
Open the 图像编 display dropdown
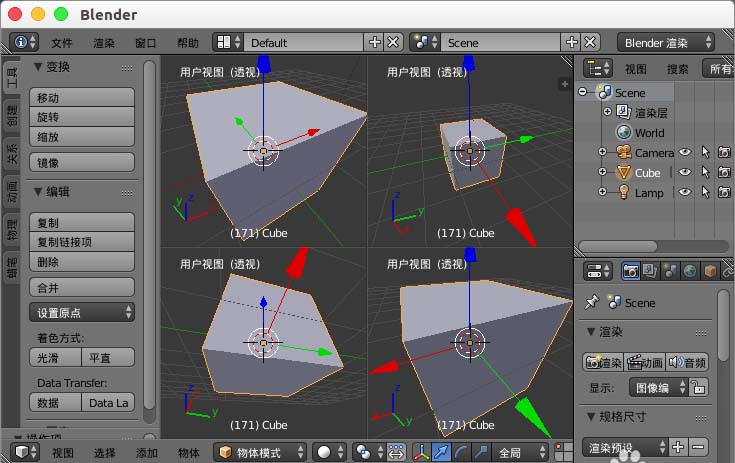659,388
